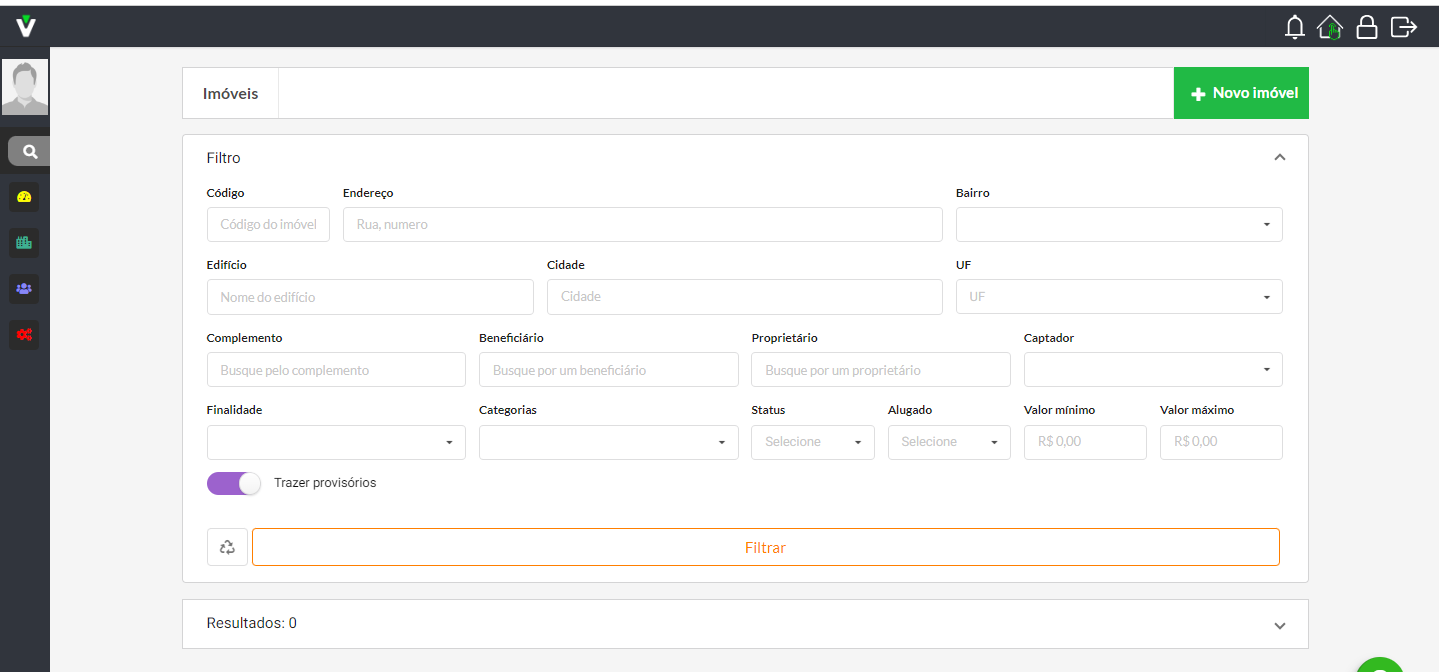
Task: Open the Alugado Selecione dropdown
Action: pyautogui.click(x=949, y=442)
